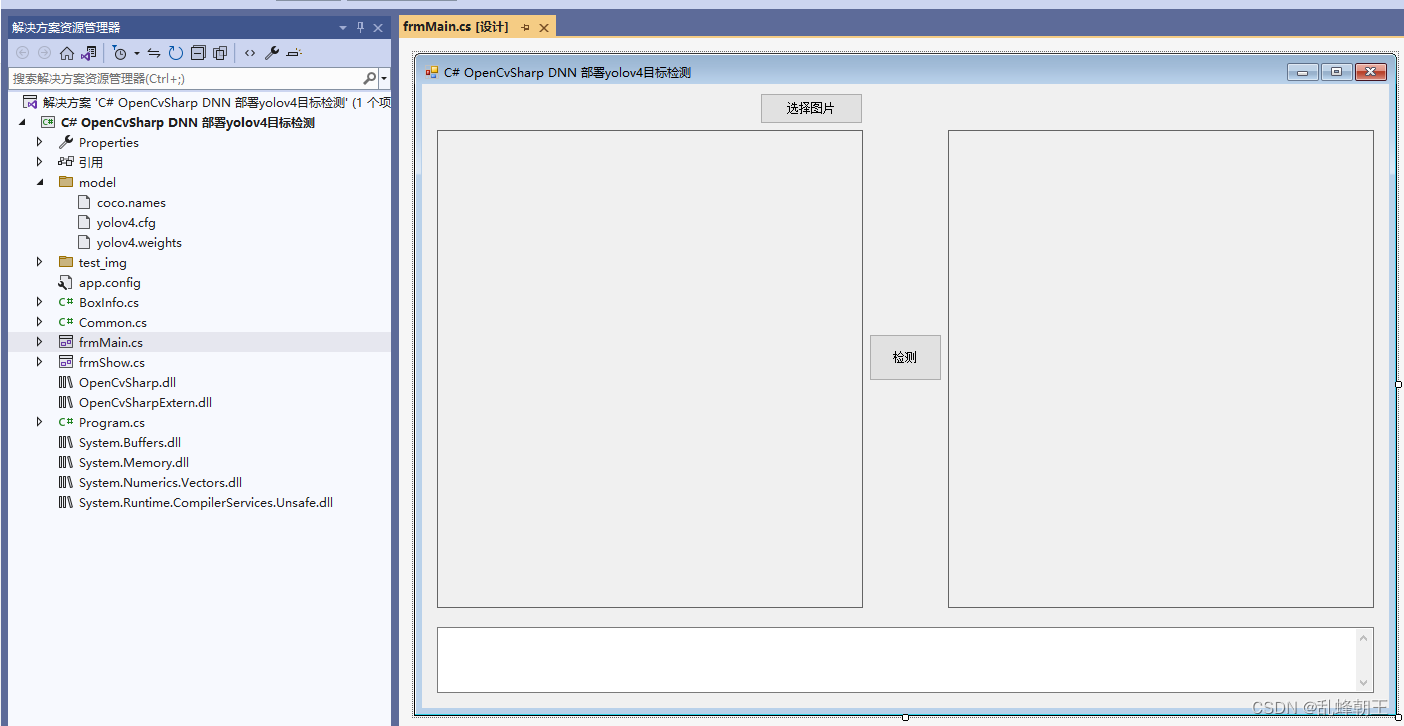Open the Solution Explorer window options dropdown

[x=343, y=28]
